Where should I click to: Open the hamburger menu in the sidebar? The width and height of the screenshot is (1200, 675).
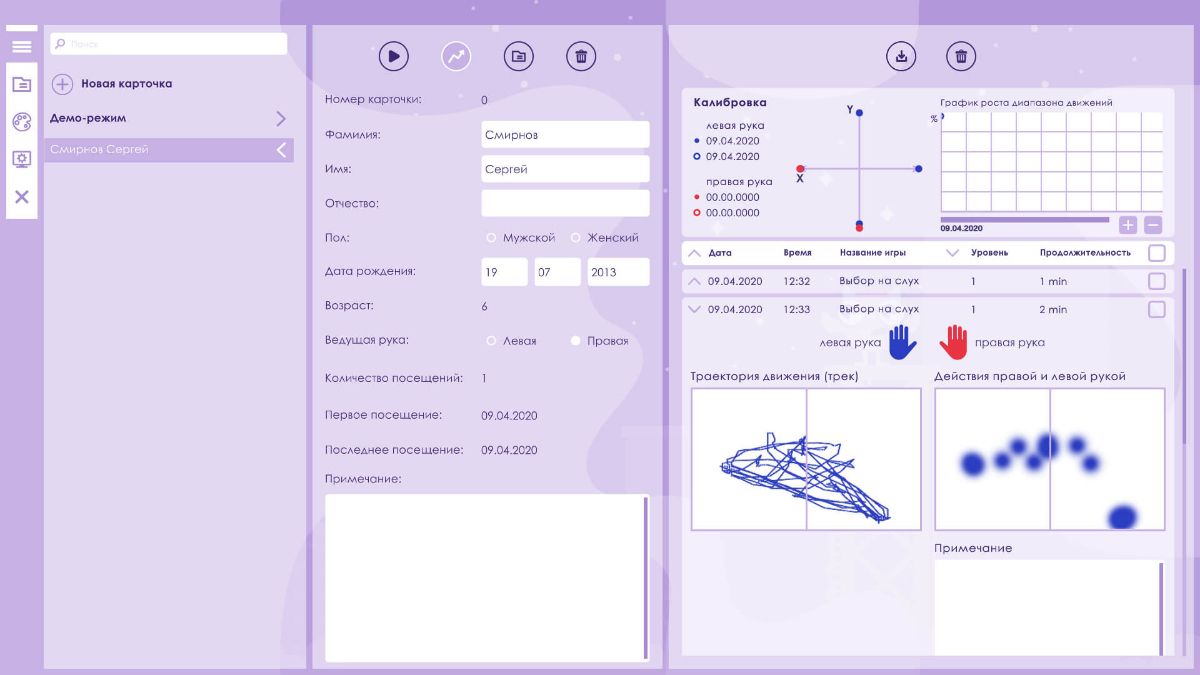pos(21,46)
